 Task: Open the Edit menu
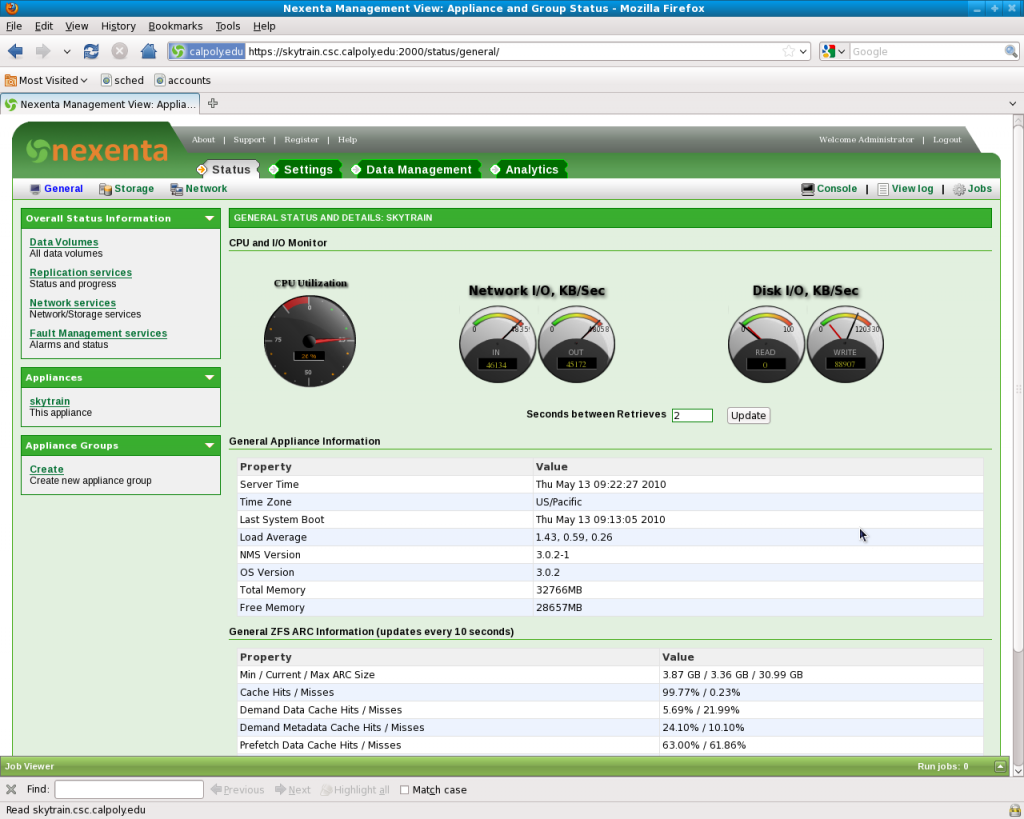pos(44,26)
